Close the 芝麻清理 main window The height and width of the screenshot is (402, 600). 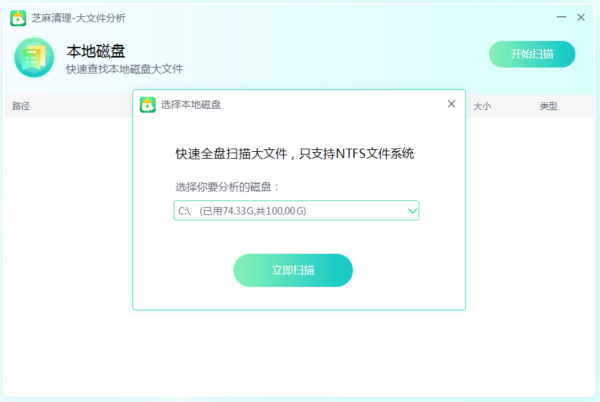pyautogui.click(x=583, y=17)
